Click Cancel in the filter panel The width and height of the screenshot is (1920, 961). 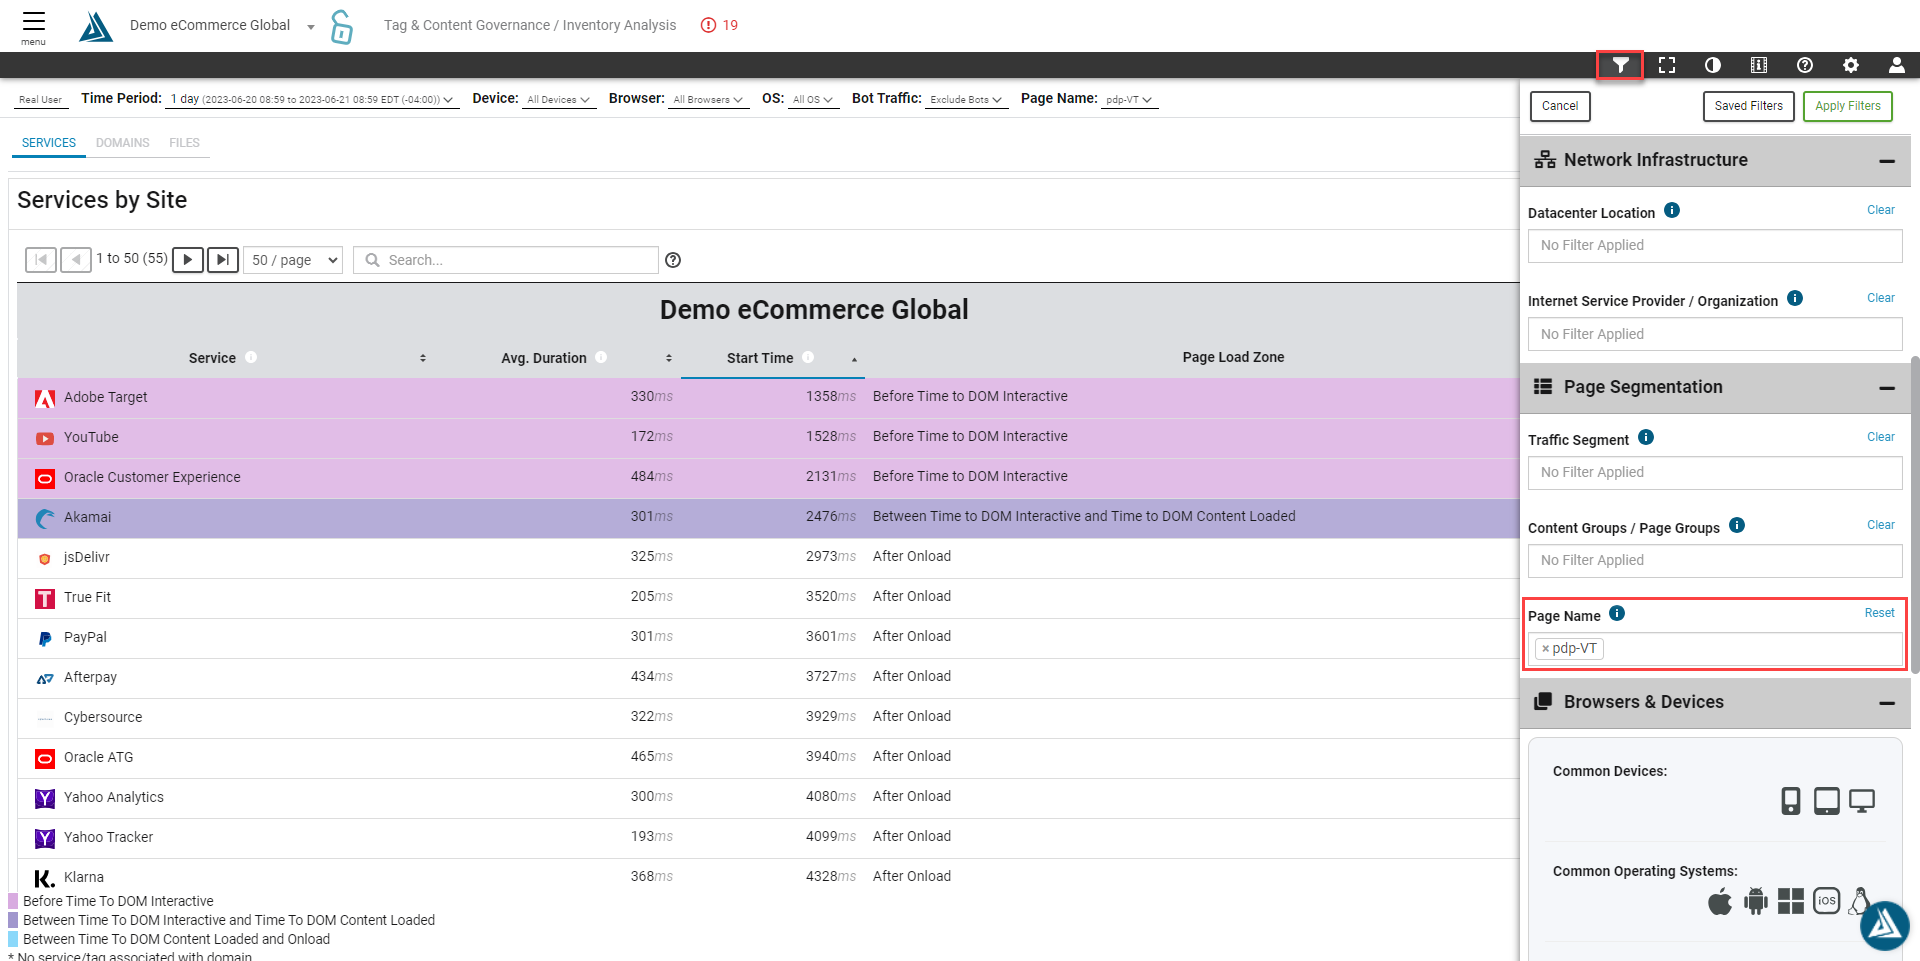pos(1560,106)
